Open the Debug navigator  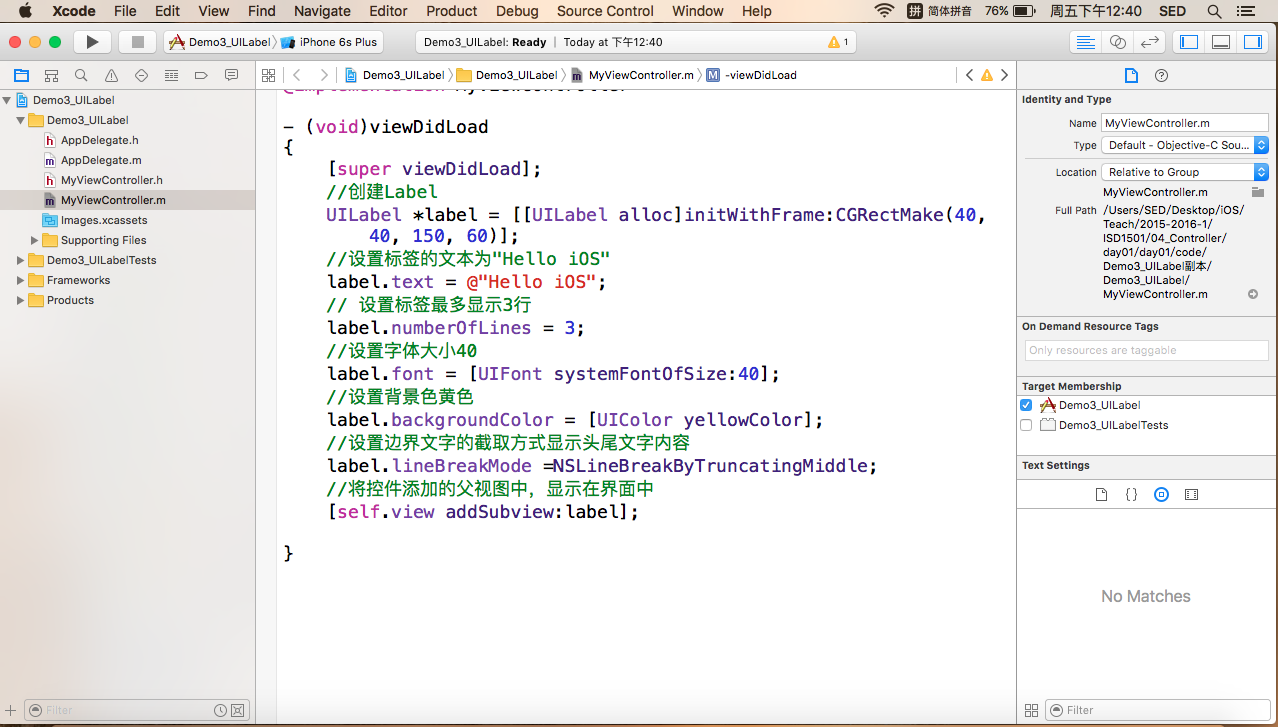pyautogui.click(x=171, y=75)
